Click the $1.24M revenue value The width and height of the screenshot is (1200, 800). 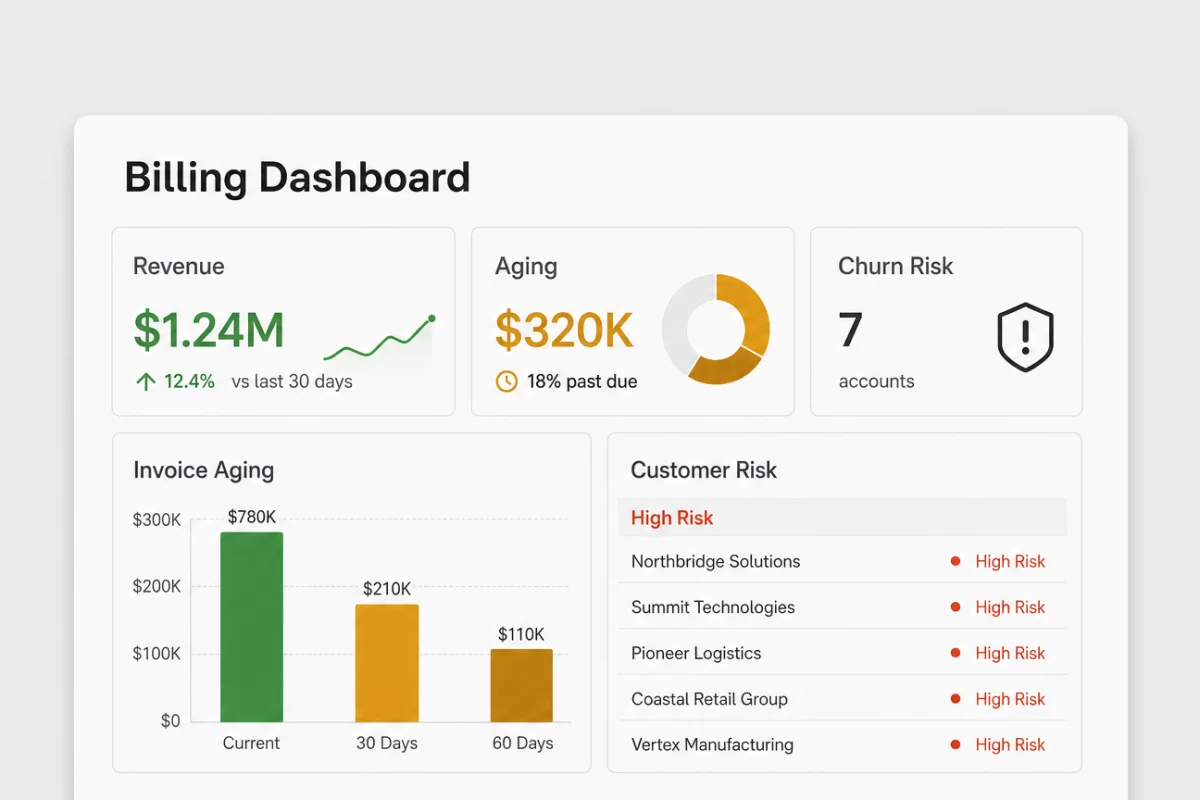coord(209,331)
